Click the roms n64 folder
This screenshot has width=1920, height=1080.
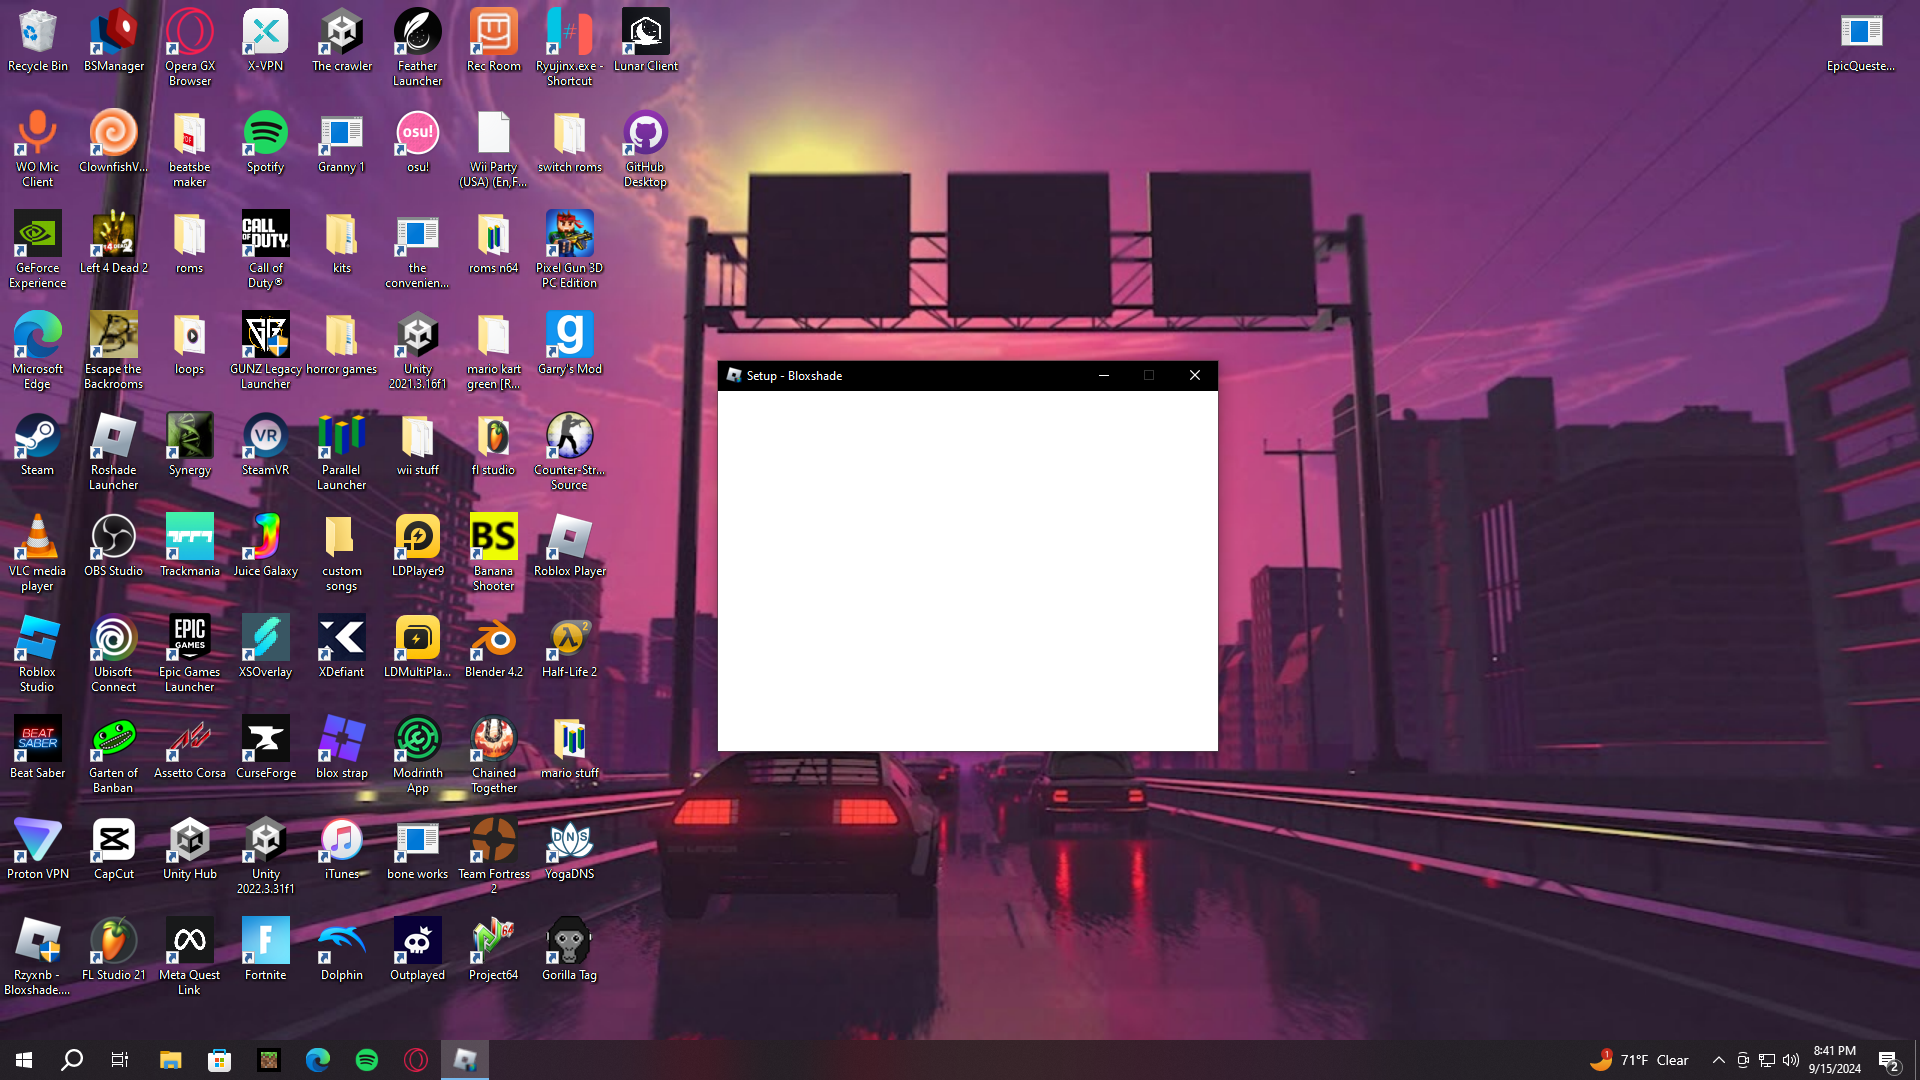pyautogui.click(x=493, y=235)
